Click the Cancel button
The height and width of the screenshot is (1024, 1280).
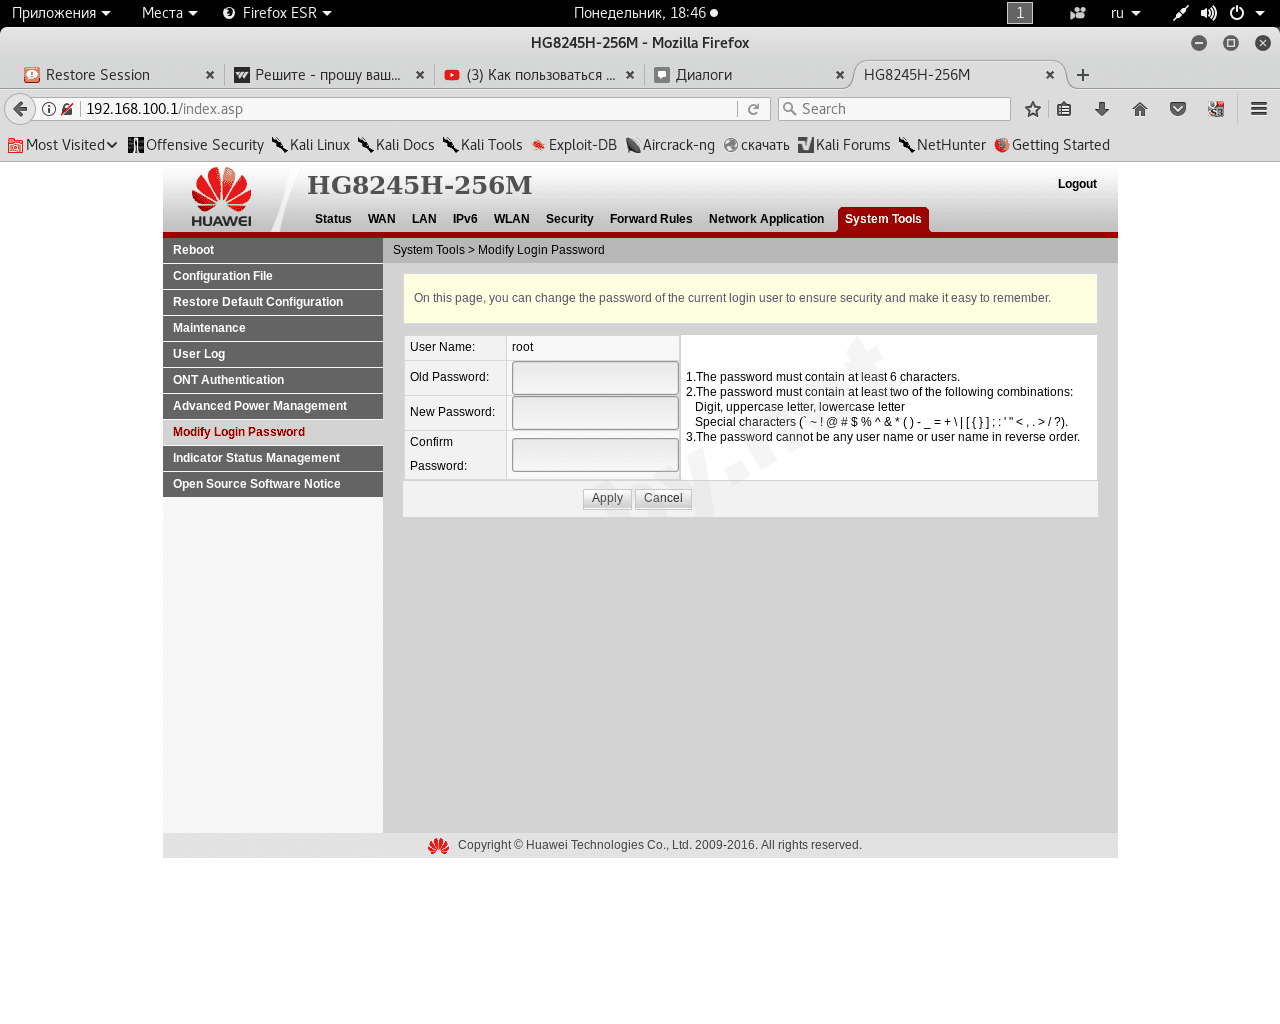[x=663, y=499]
